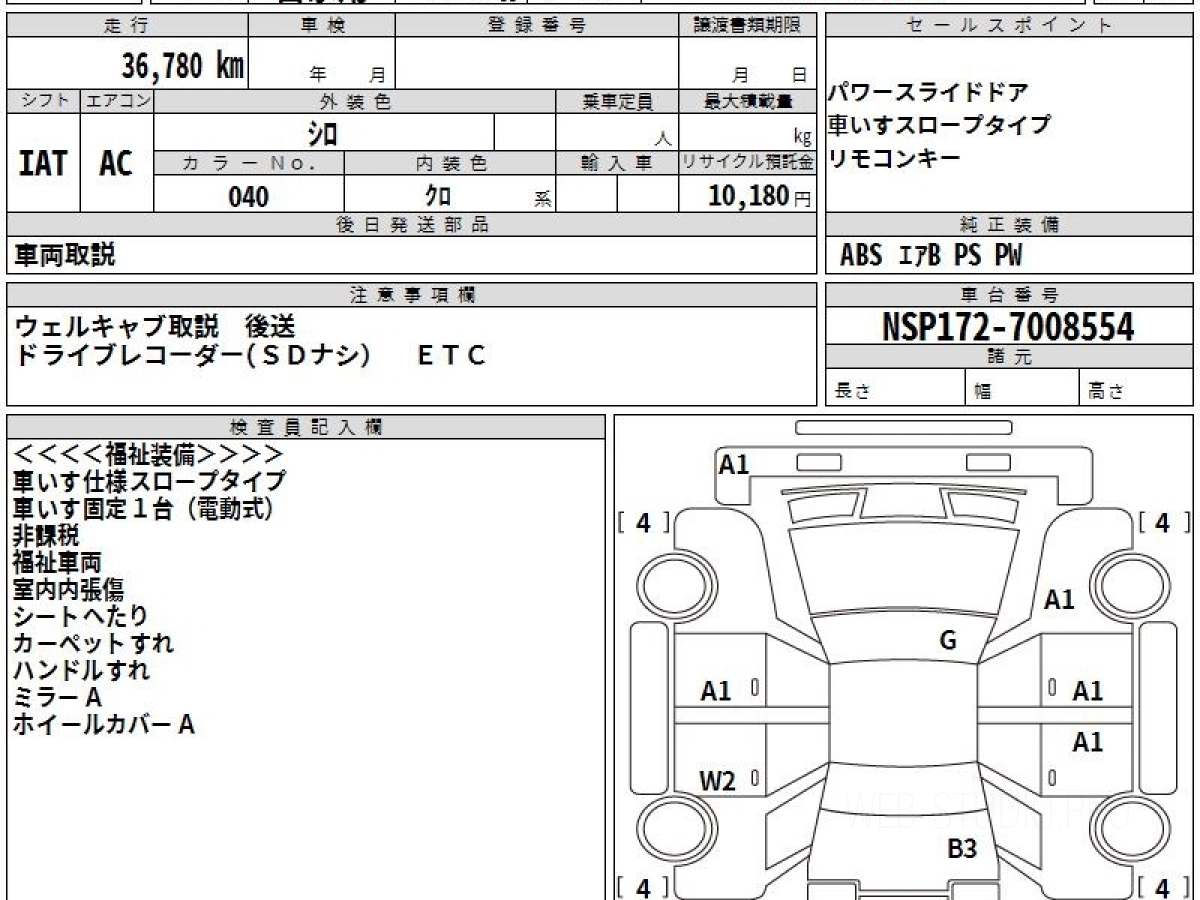The width and height of the screenshot is (1200, 900).
Task: Select the 走行 column header
Action: coord(126,26)
